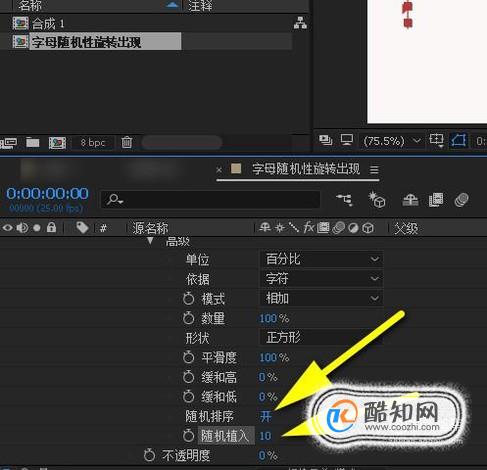This screenshot has height=470, width=487.
Task: Toggle stopwatch for 平滑度 property
Action: coord(188,357)
